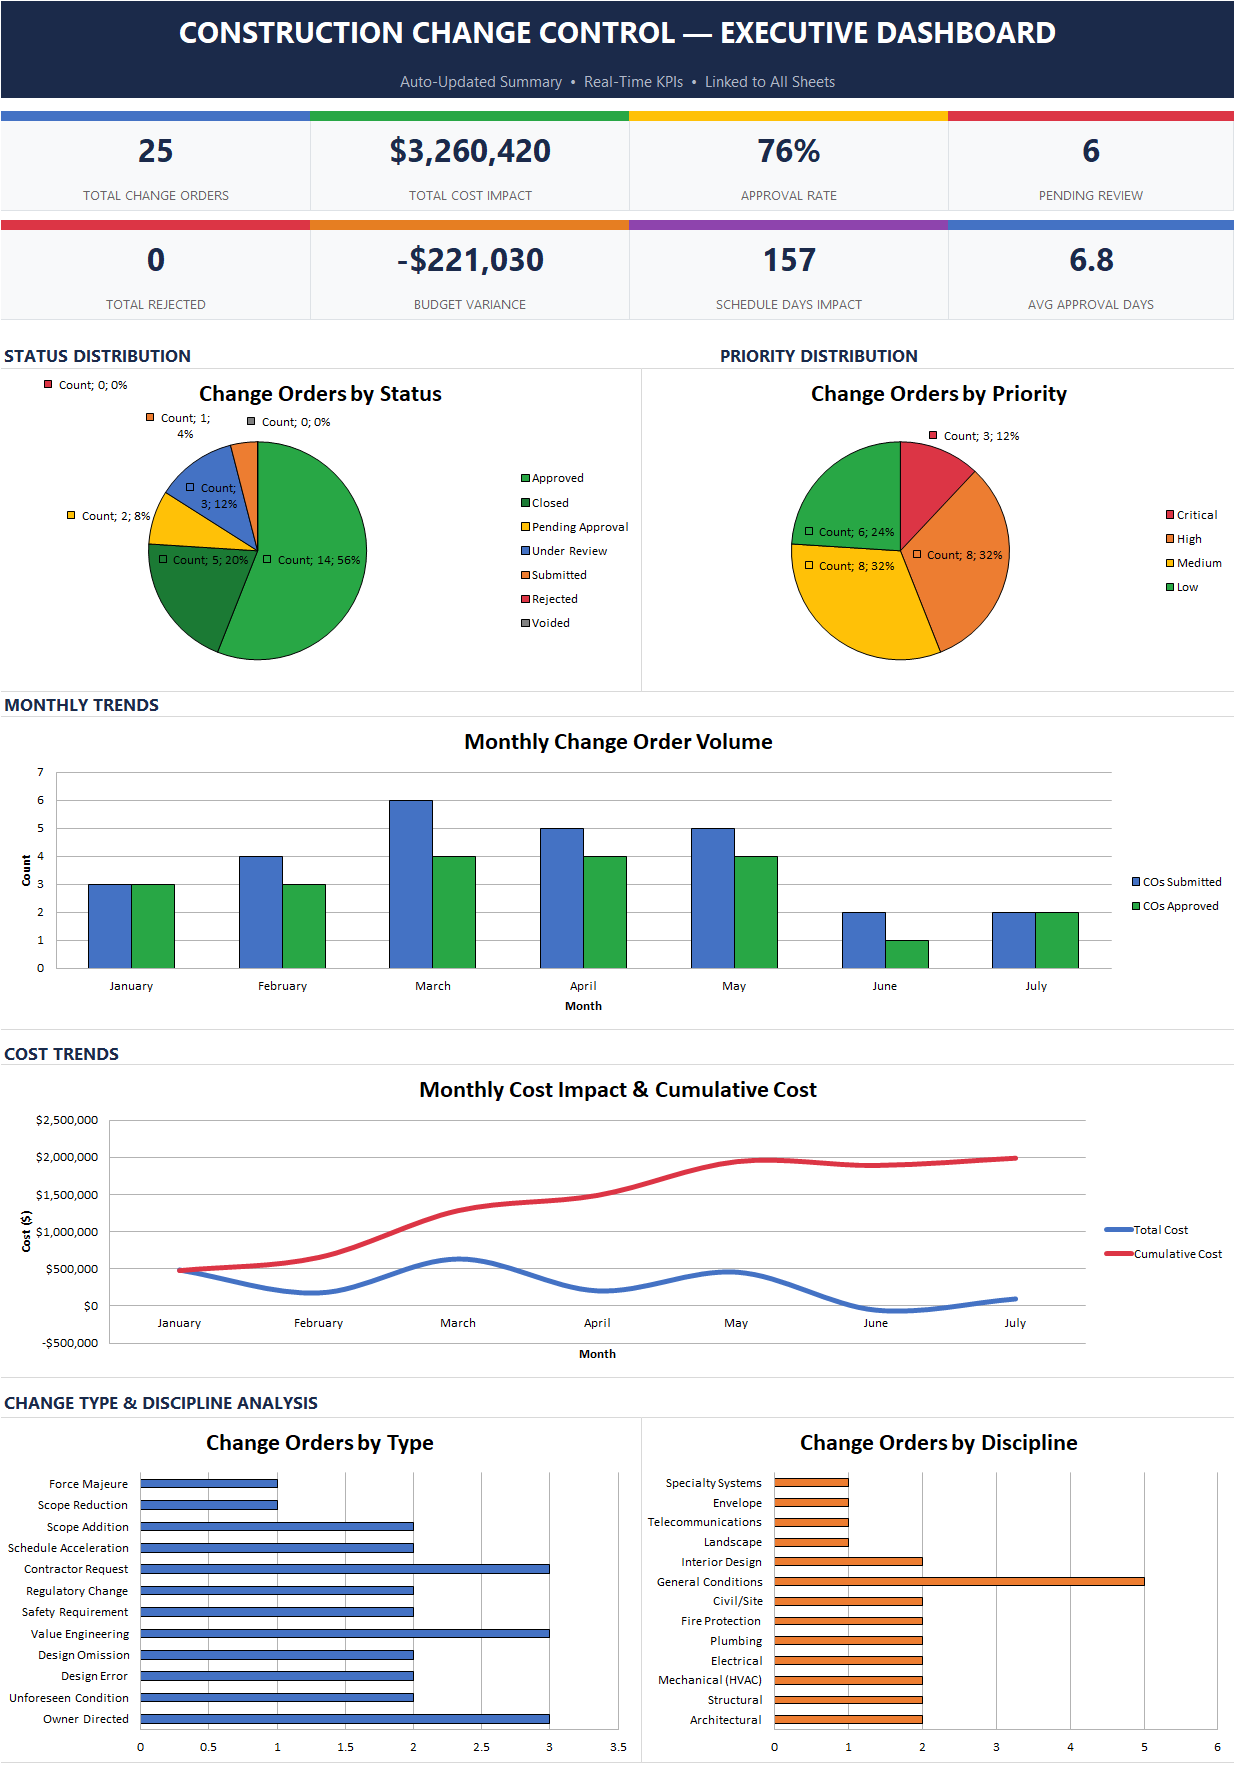
Task: Click the STATUS DISTRIBUTION section header
Action: tap(97, 356)
